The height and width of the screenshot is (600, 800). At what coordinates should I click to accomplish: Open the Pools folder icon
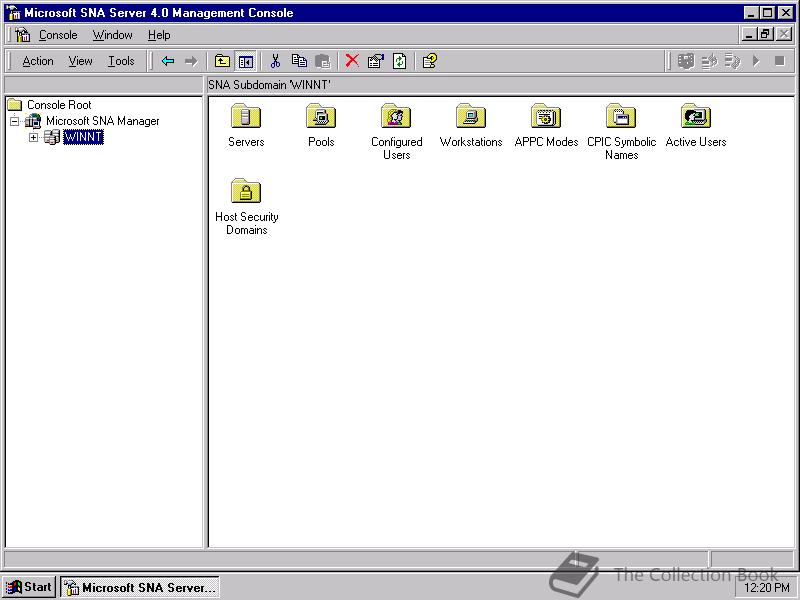click(x=321, y=116)
